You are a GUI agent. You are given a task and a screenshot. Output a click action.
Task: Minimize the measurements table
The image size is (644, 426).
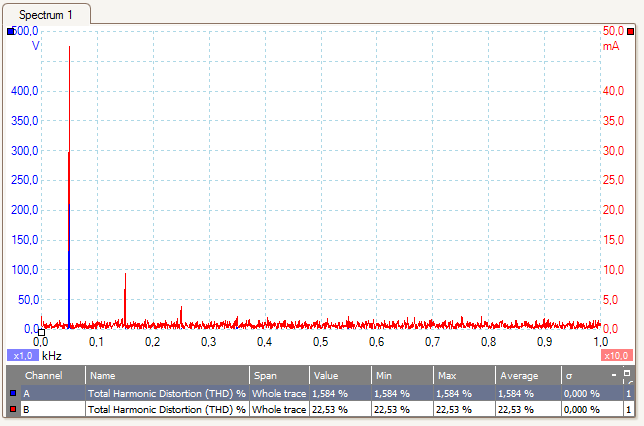[613, 373]
